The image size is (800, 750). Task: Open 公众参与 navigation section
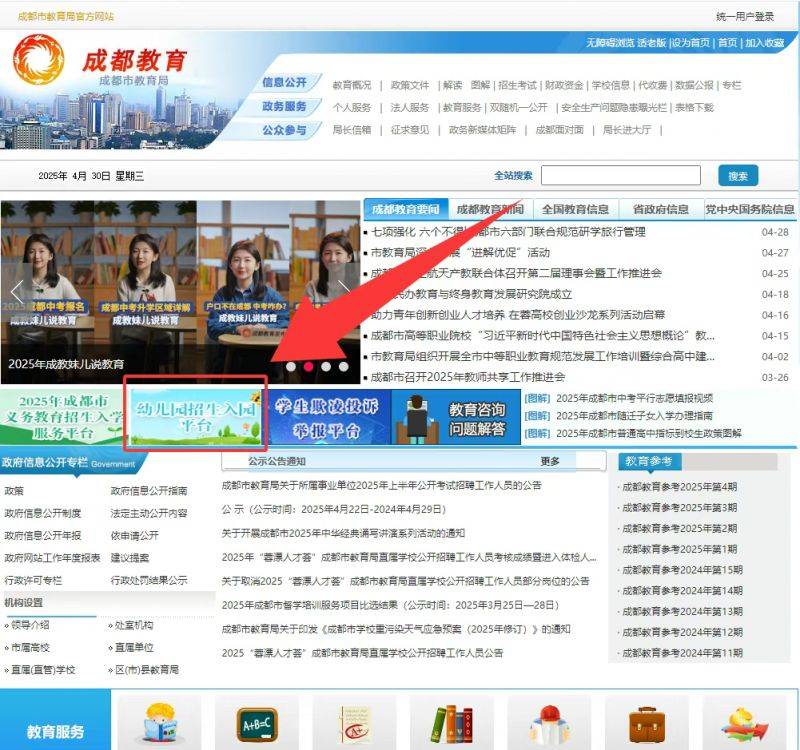[x=284, y=130]
